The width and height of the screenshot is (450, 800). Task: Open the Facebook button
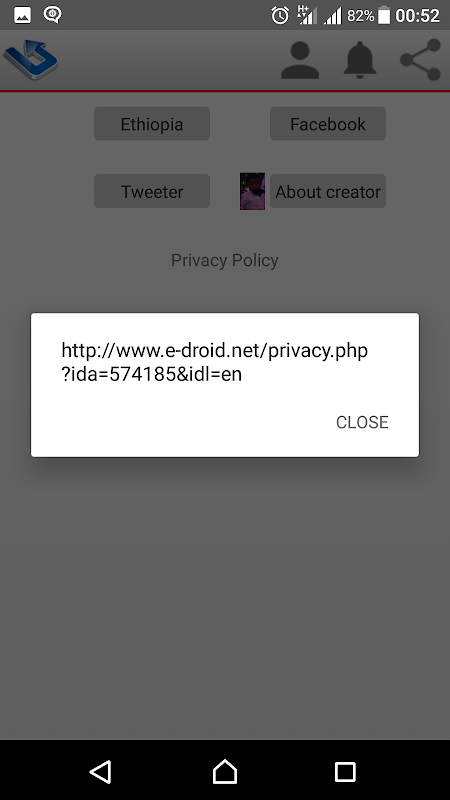328,123
